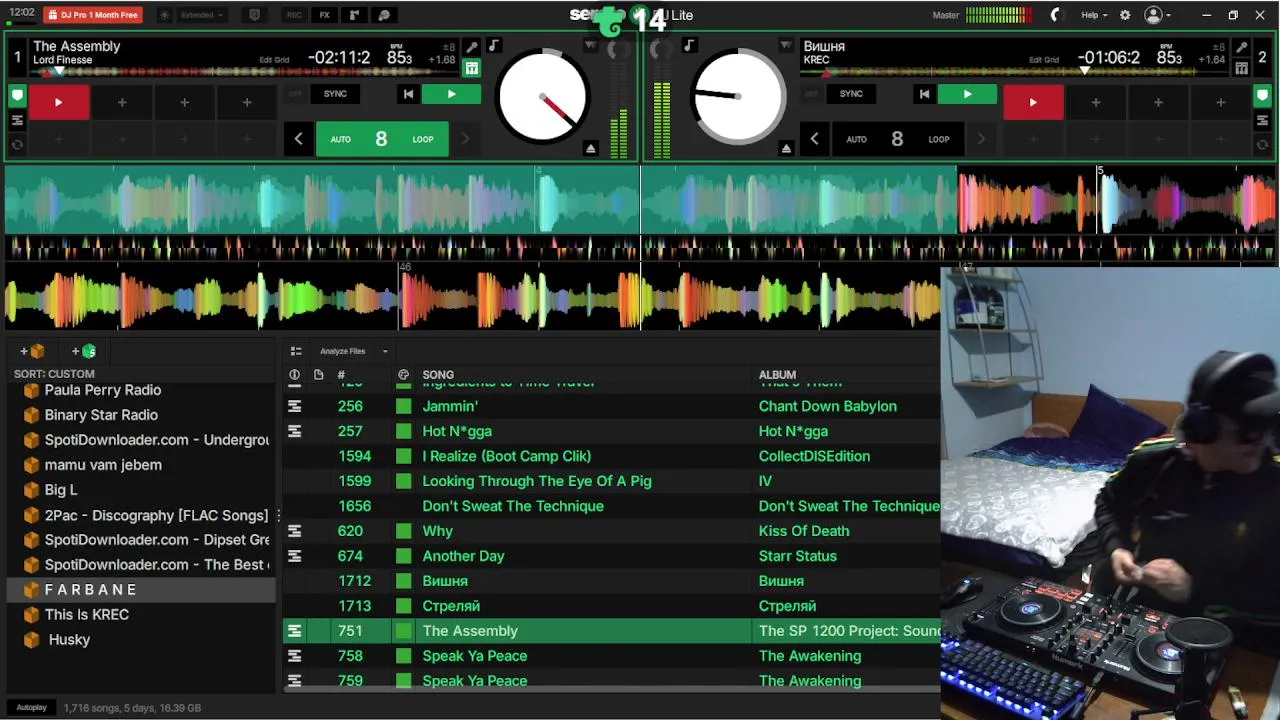Viewport: 1280px width, 720px height.
Task: Open the Extended view mode dropdown
Action: click(201, 15)
